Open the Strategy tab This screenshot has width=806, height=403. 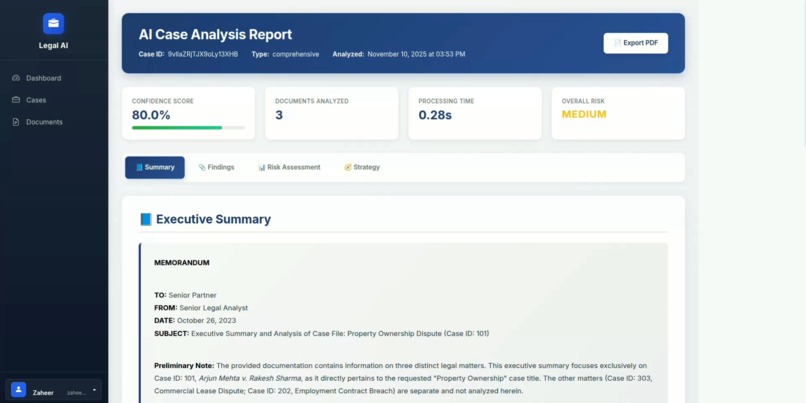[362, 168]
